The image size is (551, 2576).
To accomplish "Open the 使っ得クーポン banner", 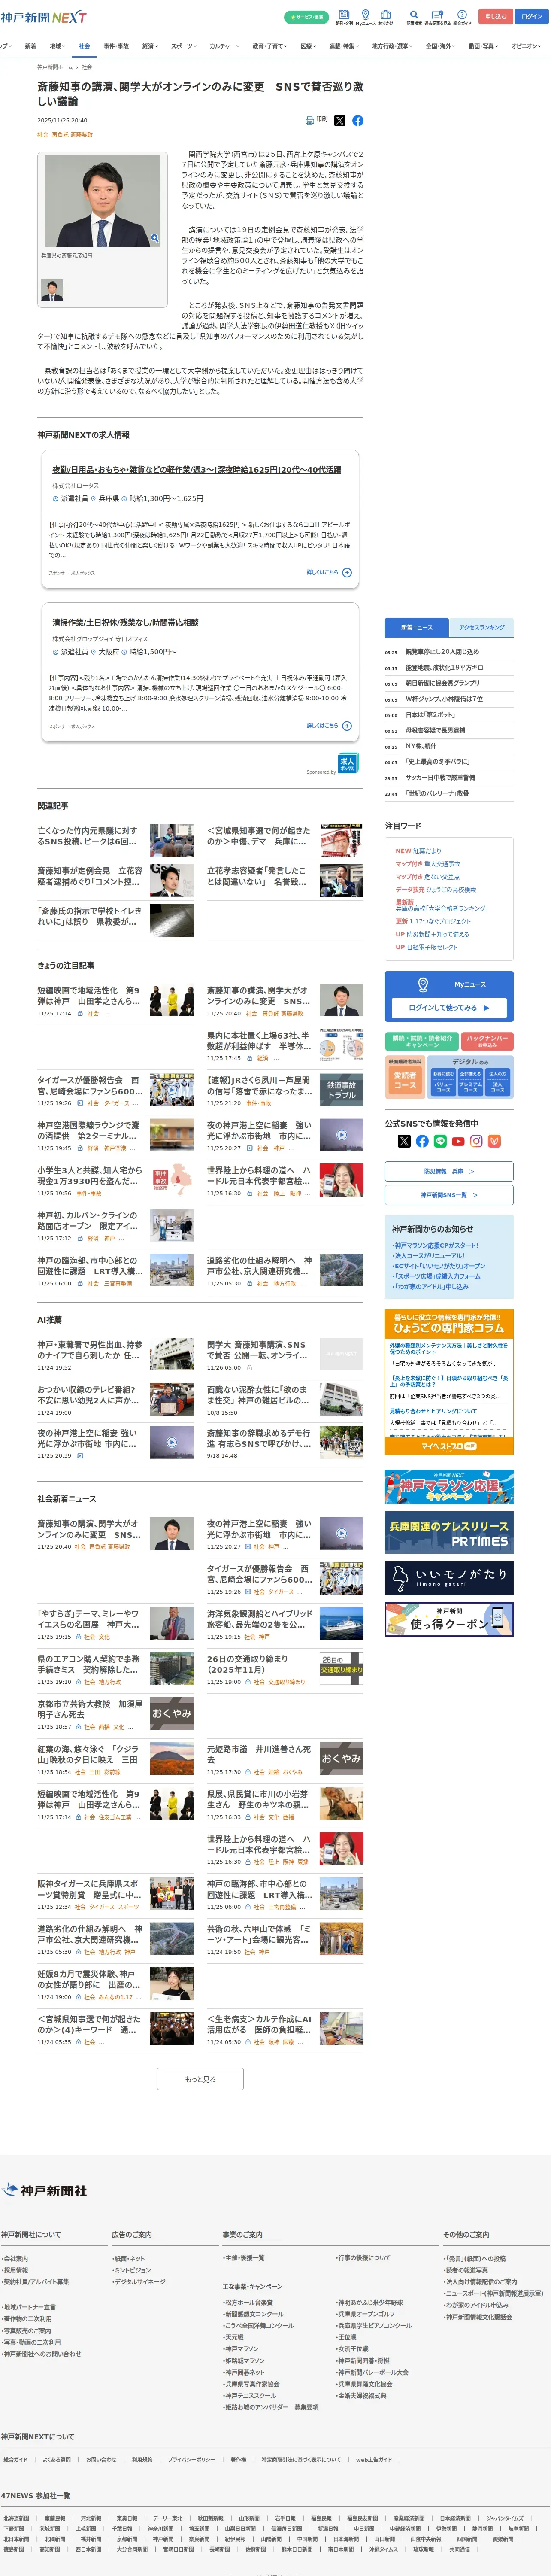I will [449, 1619].
